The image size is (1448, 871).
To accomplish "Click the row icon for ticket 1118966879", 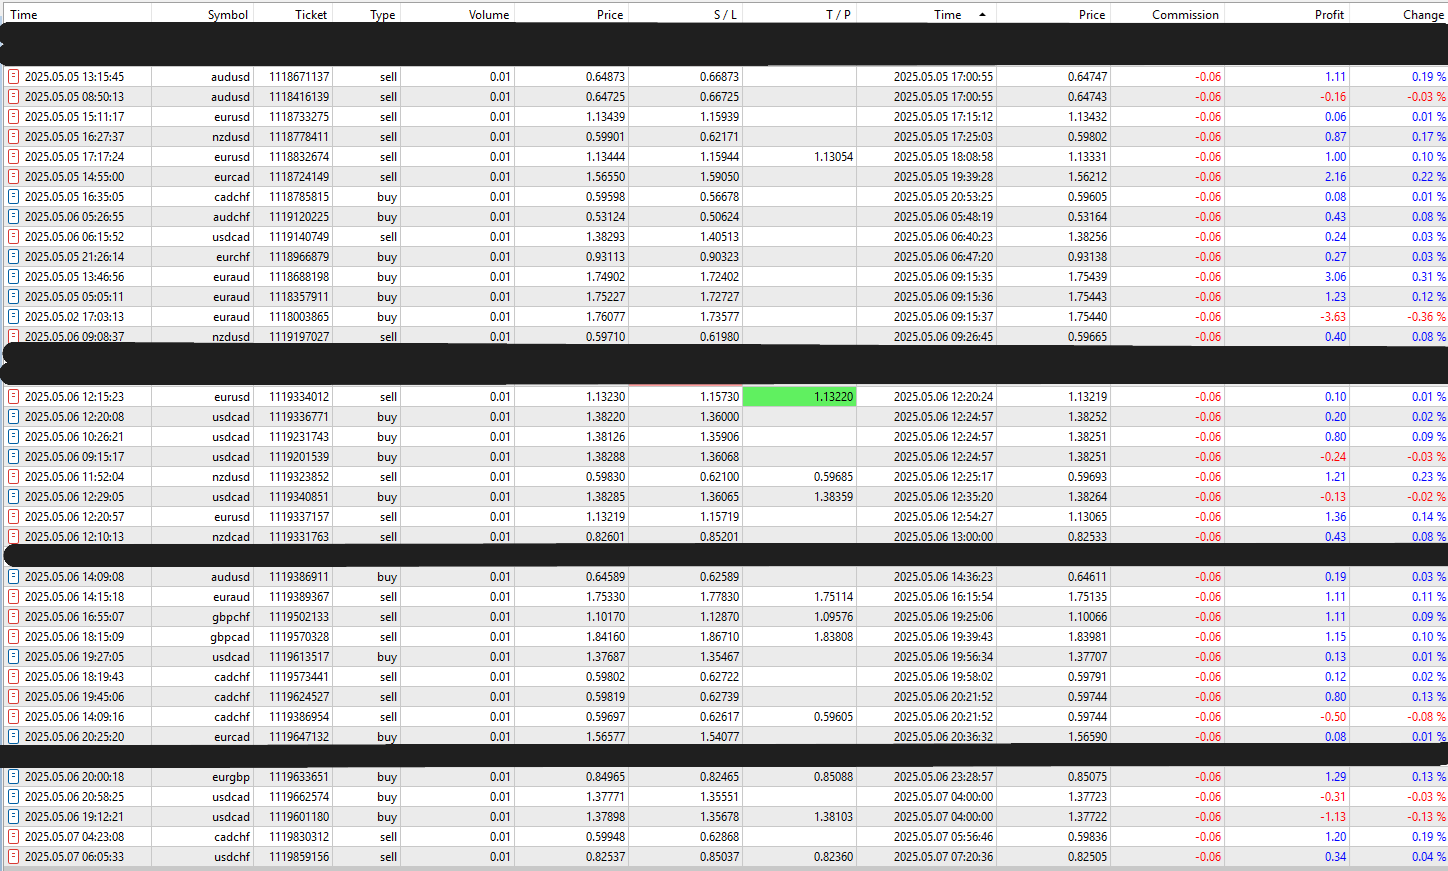I will [13, 257].
